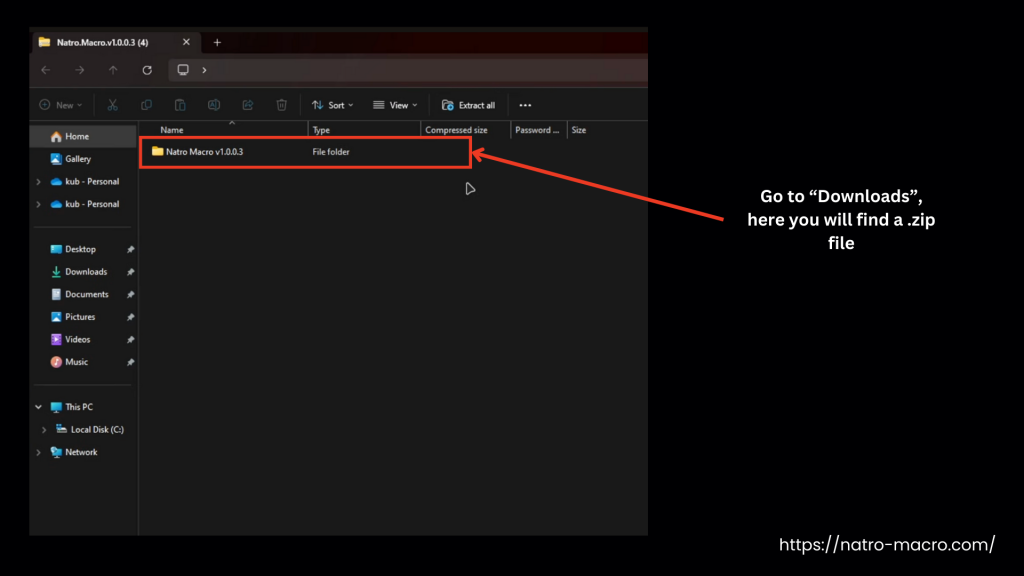Click the Rename icon in toolbar
The image size is (1024, 576).
[214, 105]
